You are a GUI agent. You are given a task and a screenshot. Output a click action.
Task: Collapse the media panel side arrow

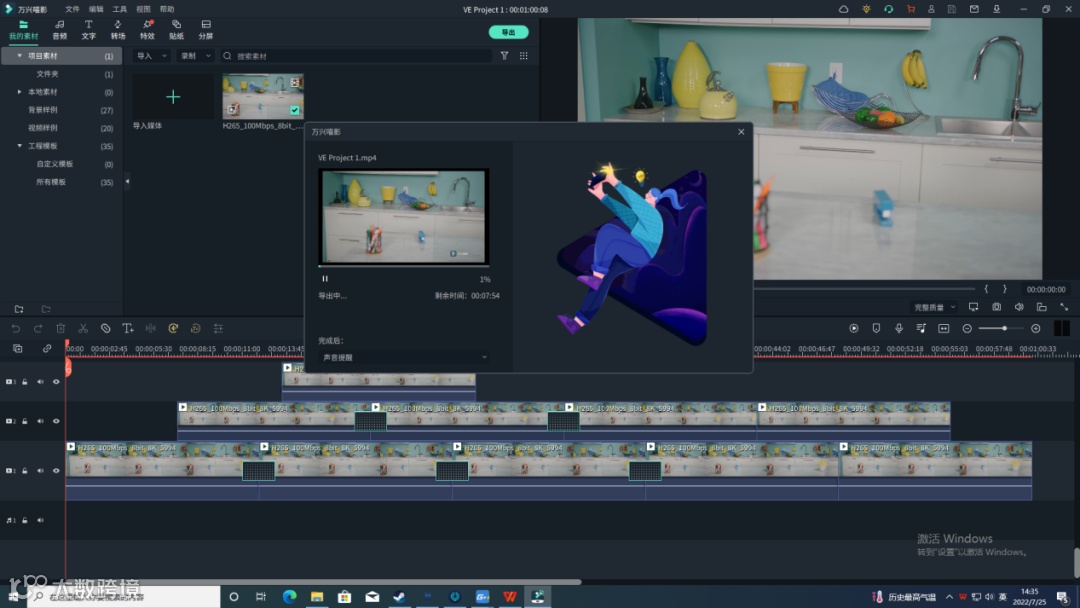(x=127, y=182)
